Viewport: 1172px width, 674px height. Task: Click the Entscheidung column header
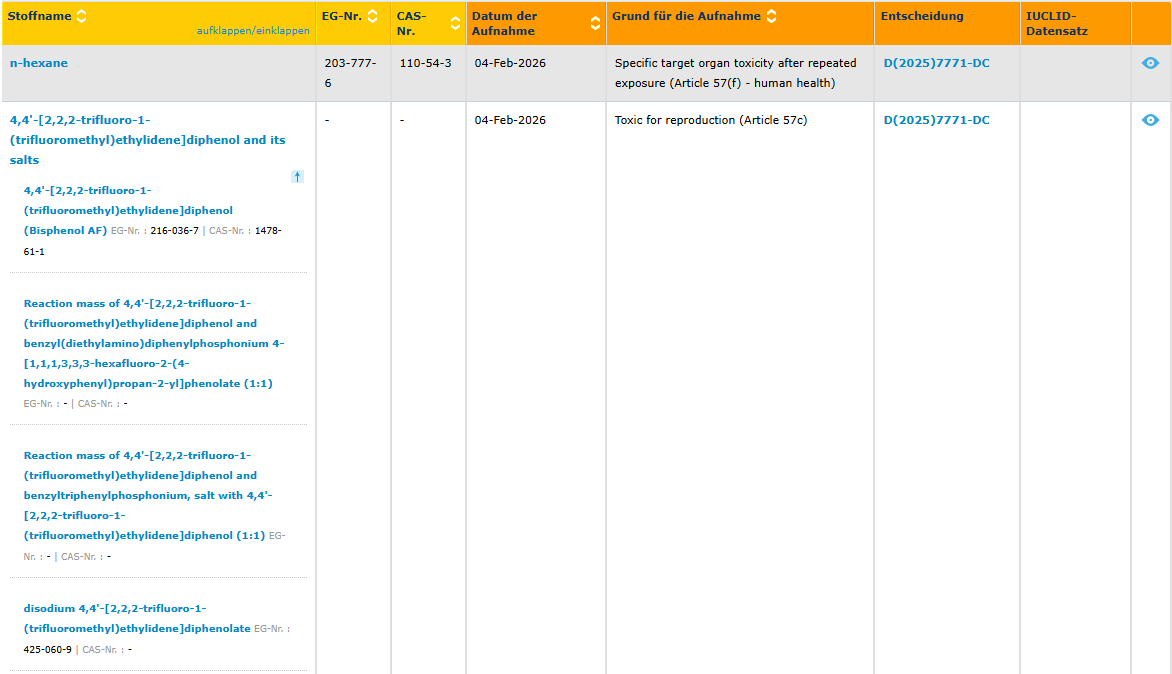[922, 16]
